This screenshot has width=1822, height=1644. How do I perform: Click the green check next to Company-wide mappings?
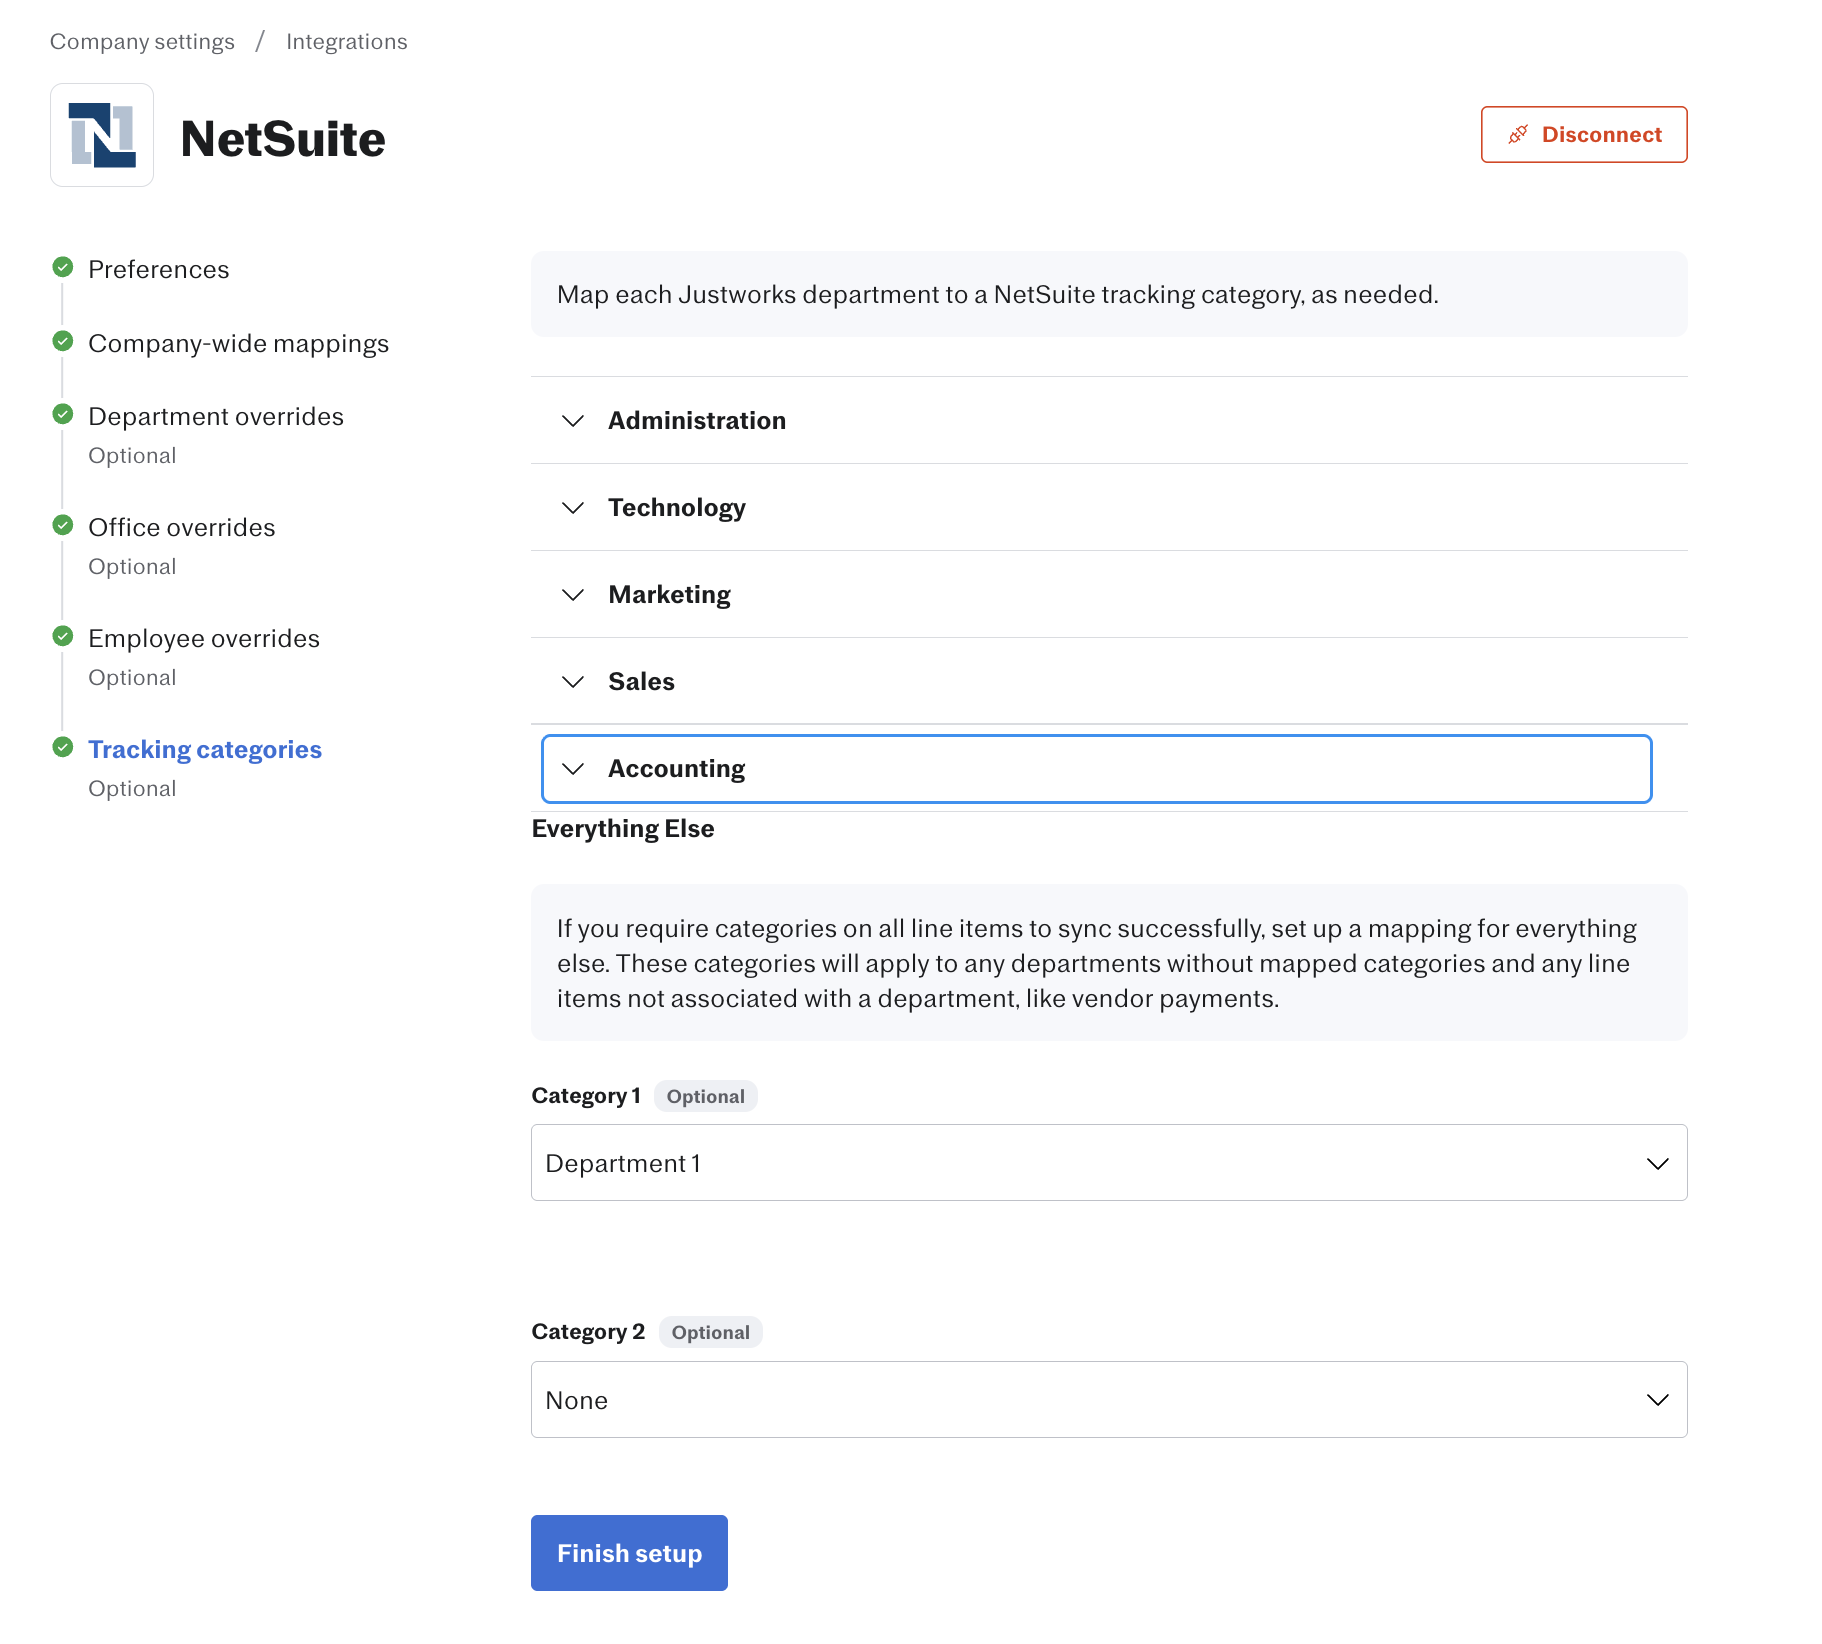pos(63,341)
